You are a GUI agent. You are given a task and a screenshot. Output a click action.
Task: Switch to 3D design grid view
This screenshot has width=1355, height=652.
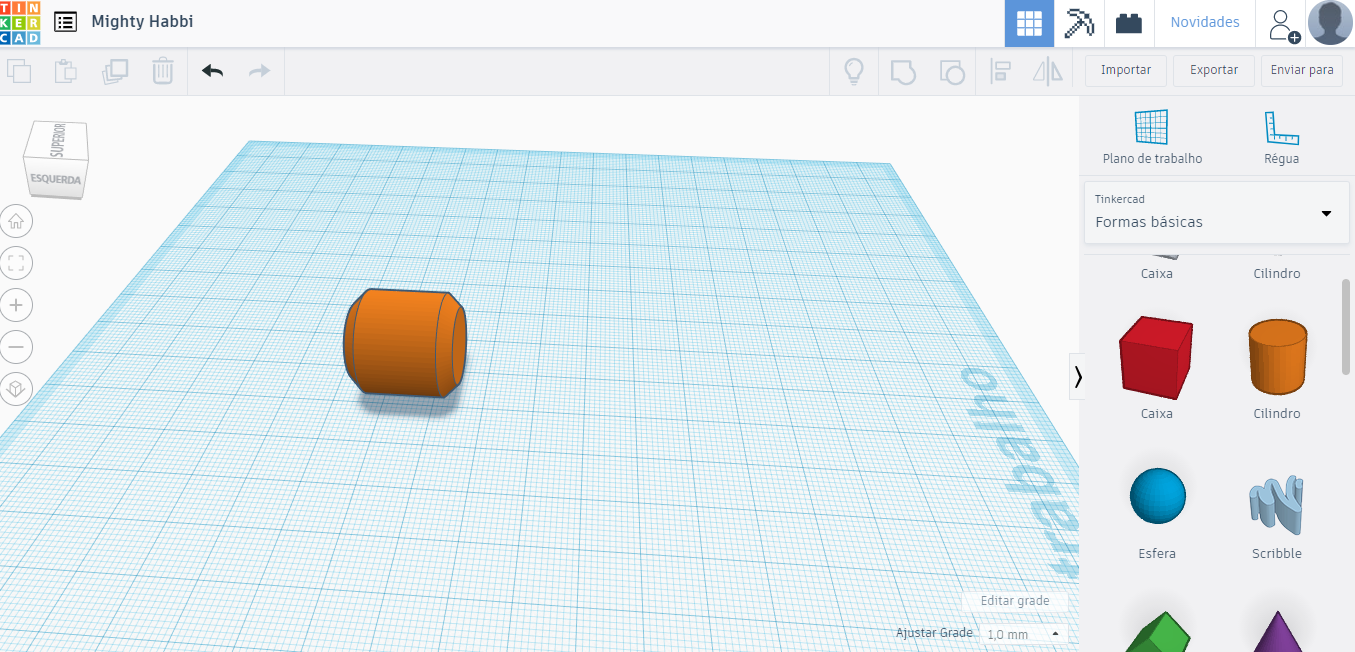[x=1029, y=23]
